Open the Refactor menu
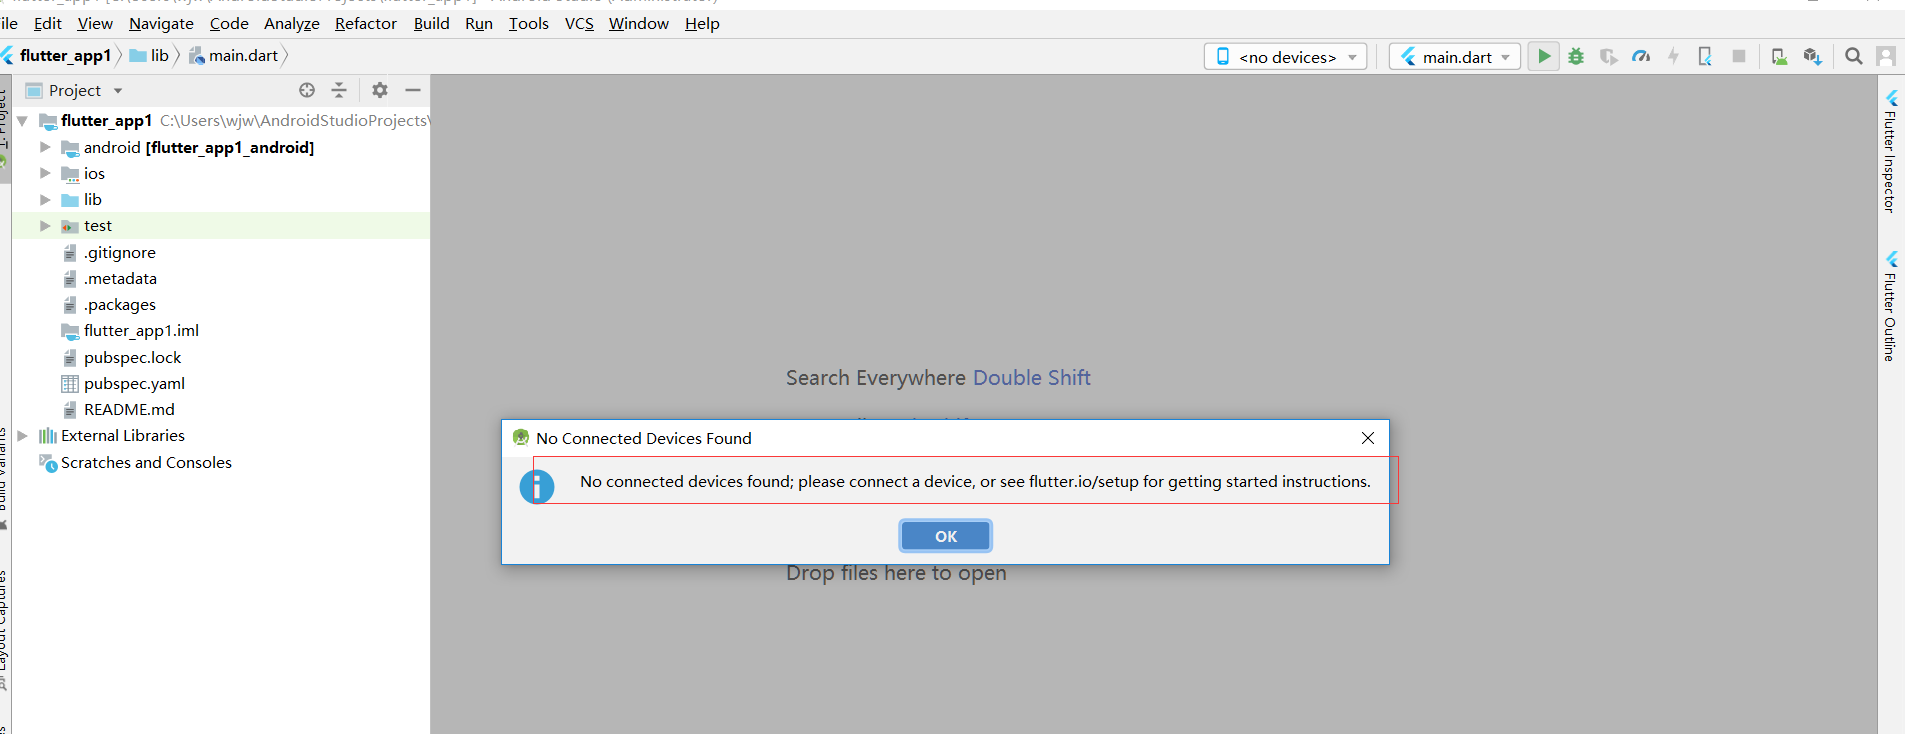The image size is (1905, 734). 366,23
